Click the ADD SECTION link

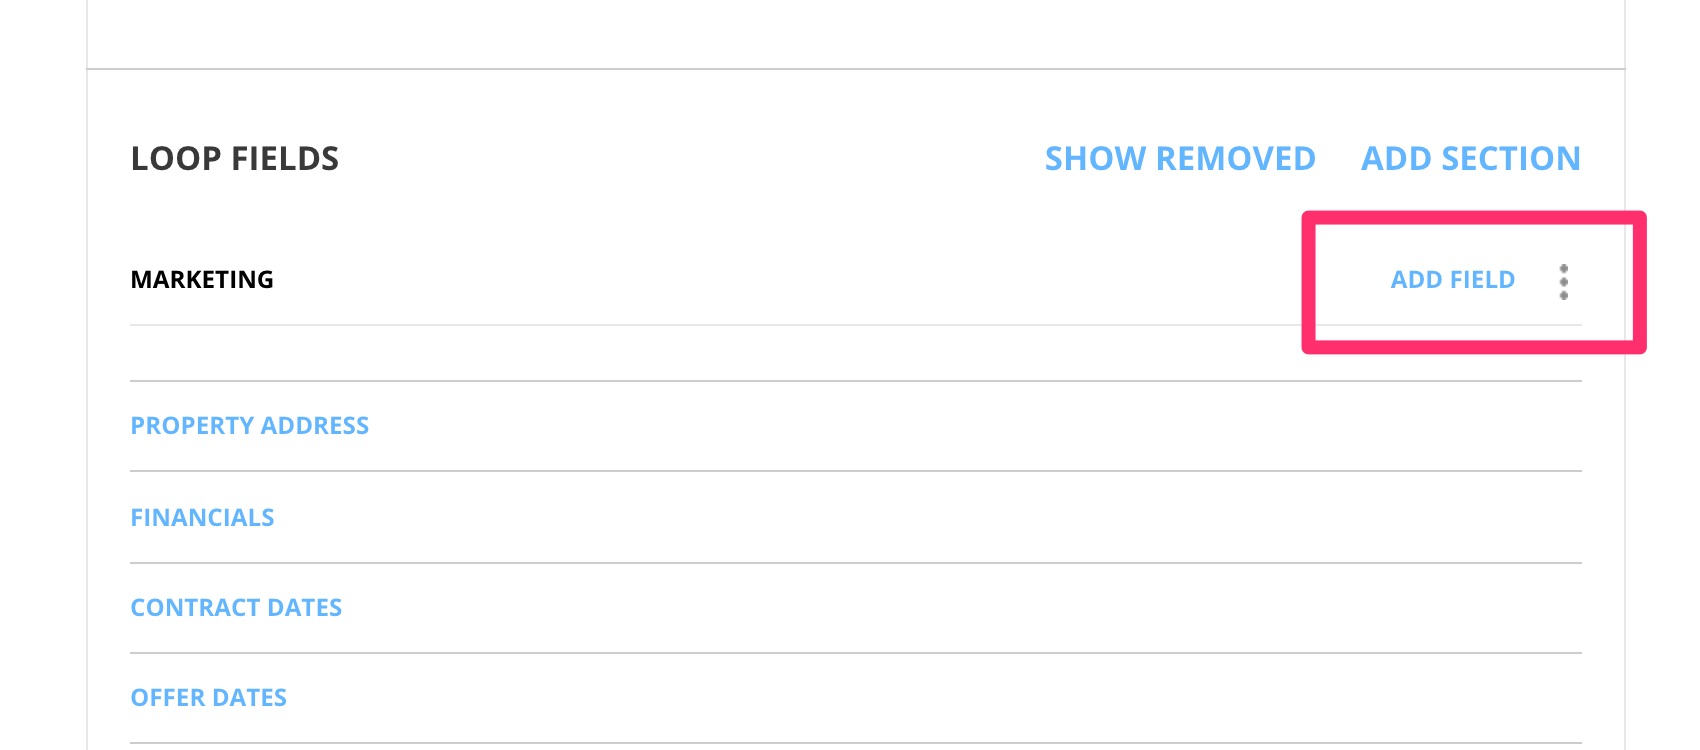(1470, 158)
